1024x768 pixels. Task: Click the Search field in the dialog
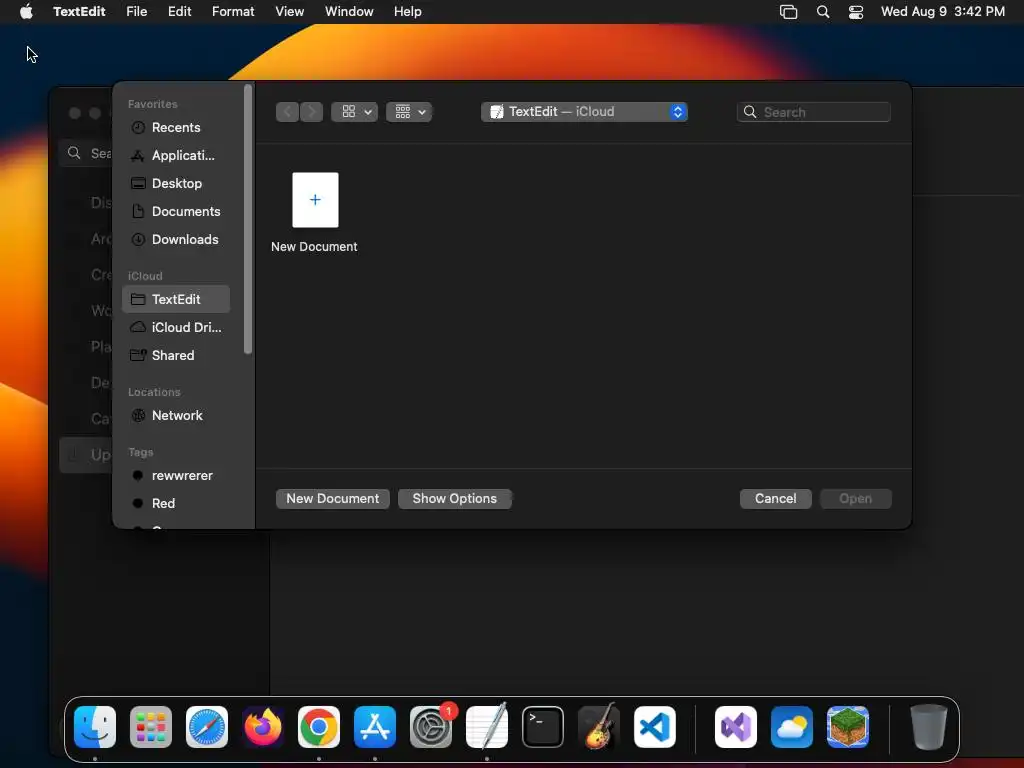click(814, 112)
